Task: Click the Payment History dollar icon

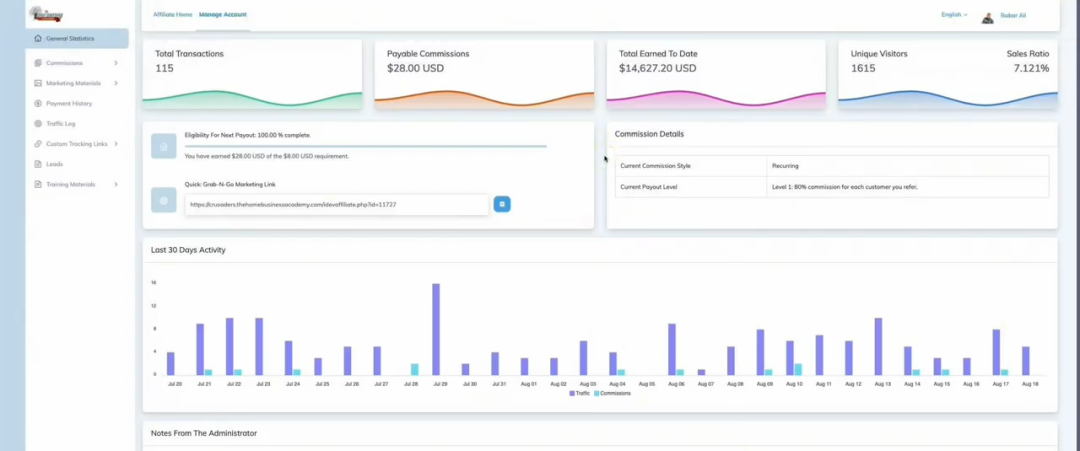Action: click(38, 103)
